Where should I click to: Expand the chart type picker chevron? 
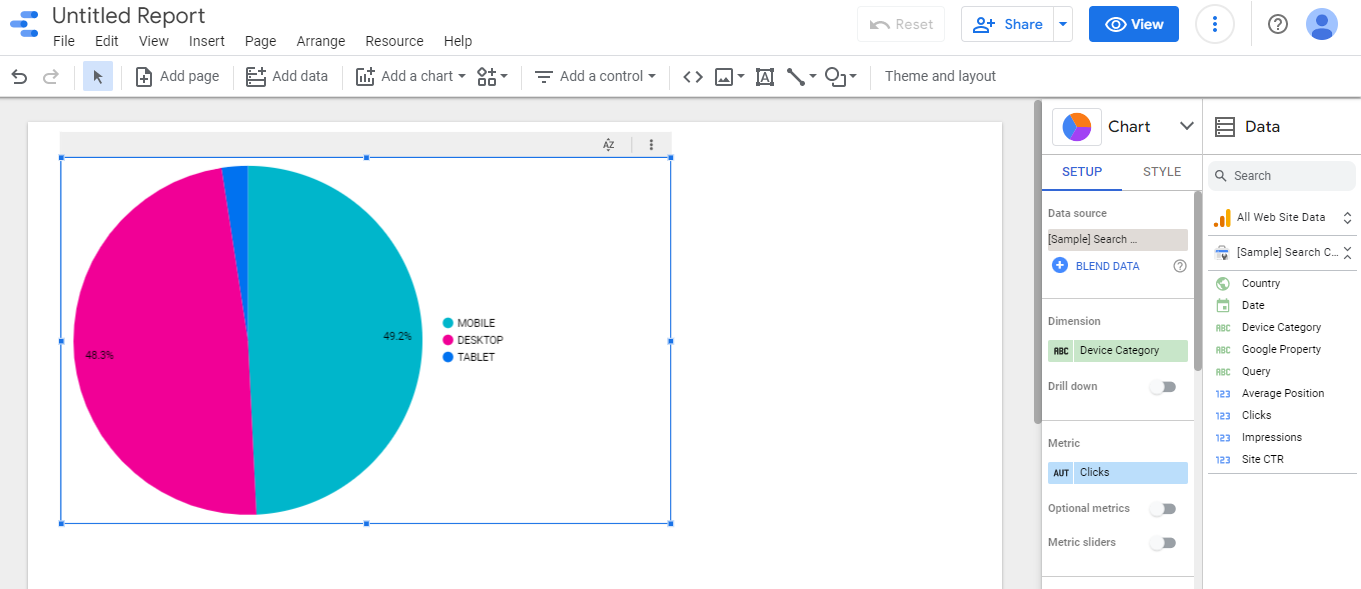pos(1187,127)
